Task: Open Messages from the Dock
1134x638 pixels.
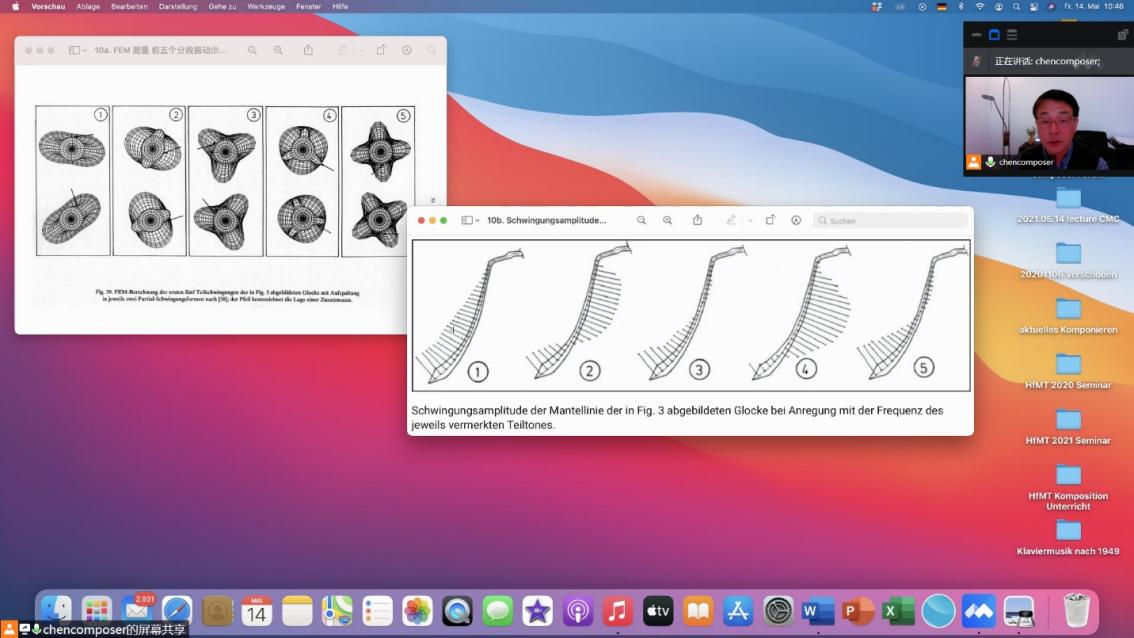Action: click(x=498, y=612)
